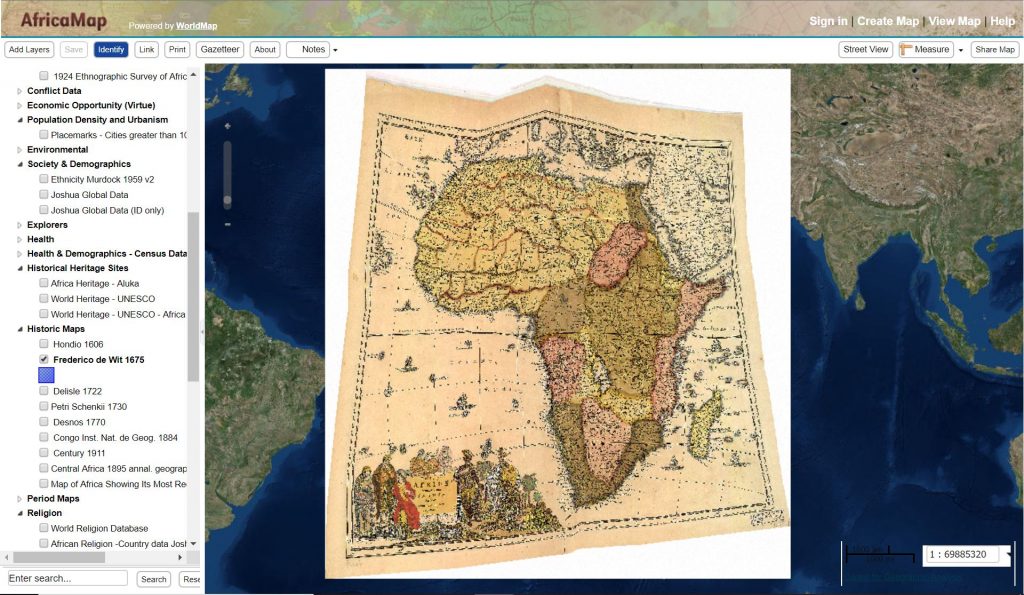The image size is (1024, 595).
Task: Go to View Map
Action: (x=954, y=21)
